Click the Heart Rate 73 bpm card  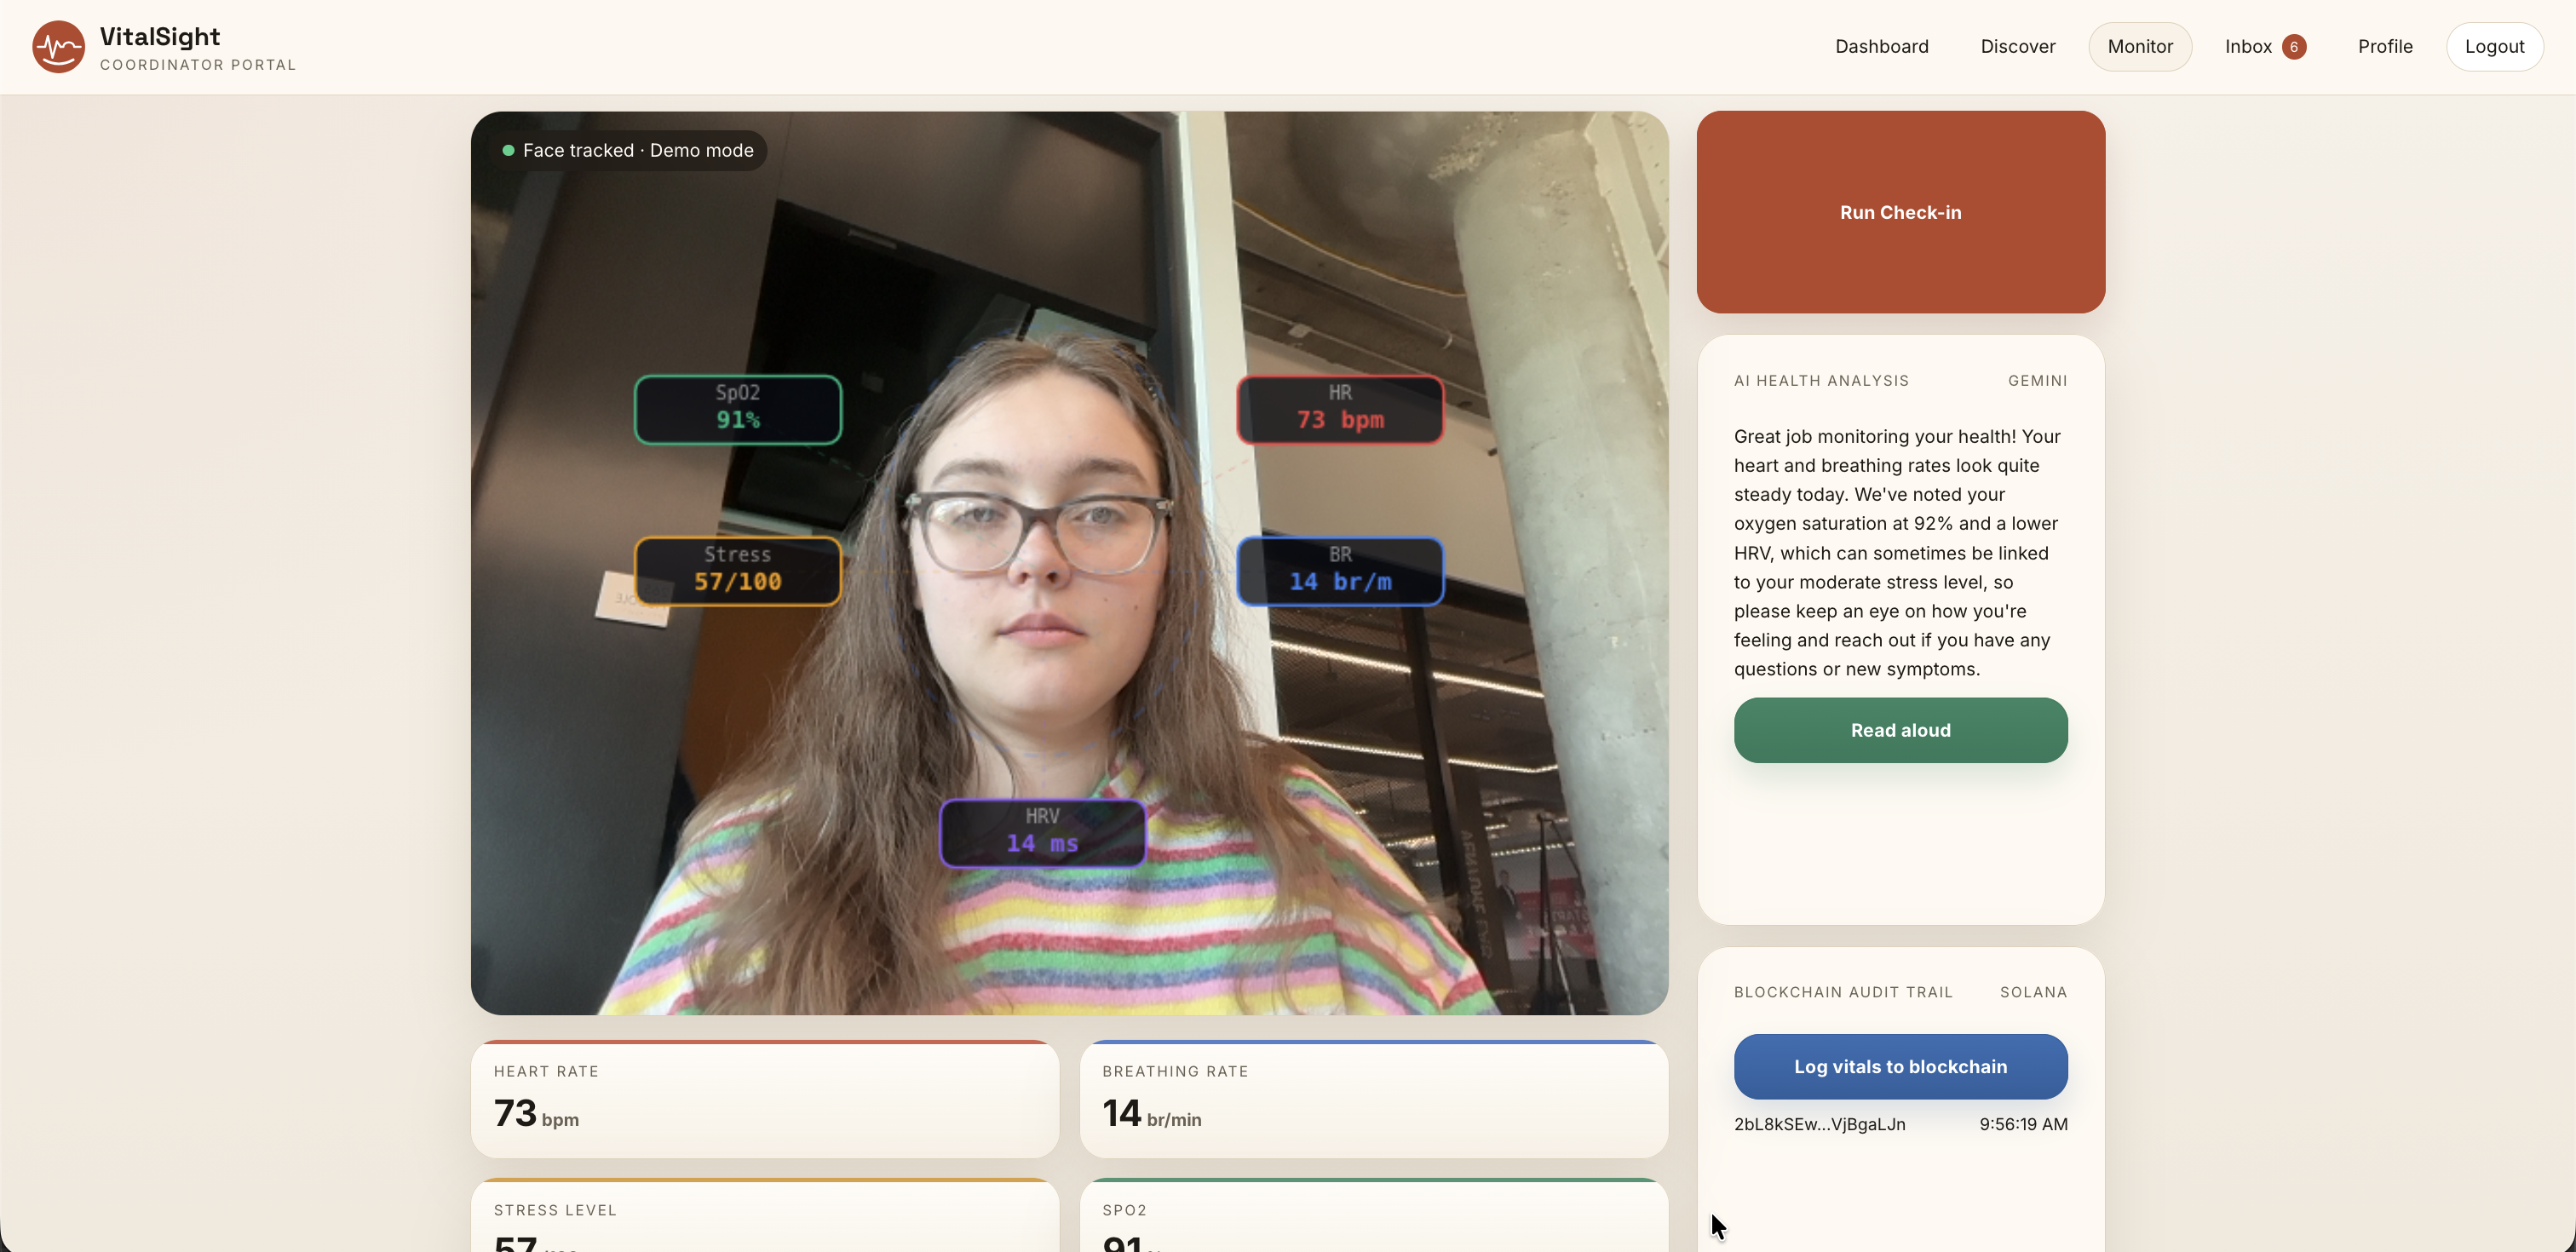pos(764,1100)
